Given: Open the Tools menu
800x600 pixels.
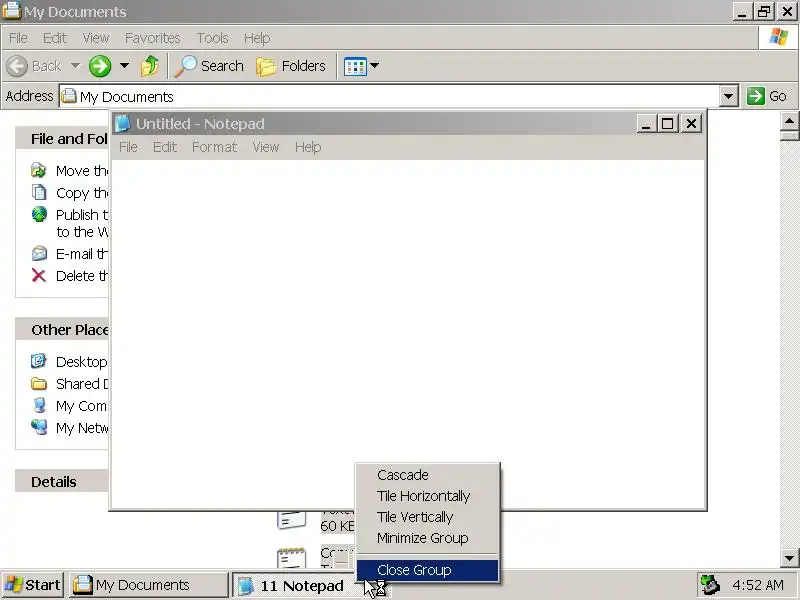Looking at the screenshot, I should (x=212, y=38).
